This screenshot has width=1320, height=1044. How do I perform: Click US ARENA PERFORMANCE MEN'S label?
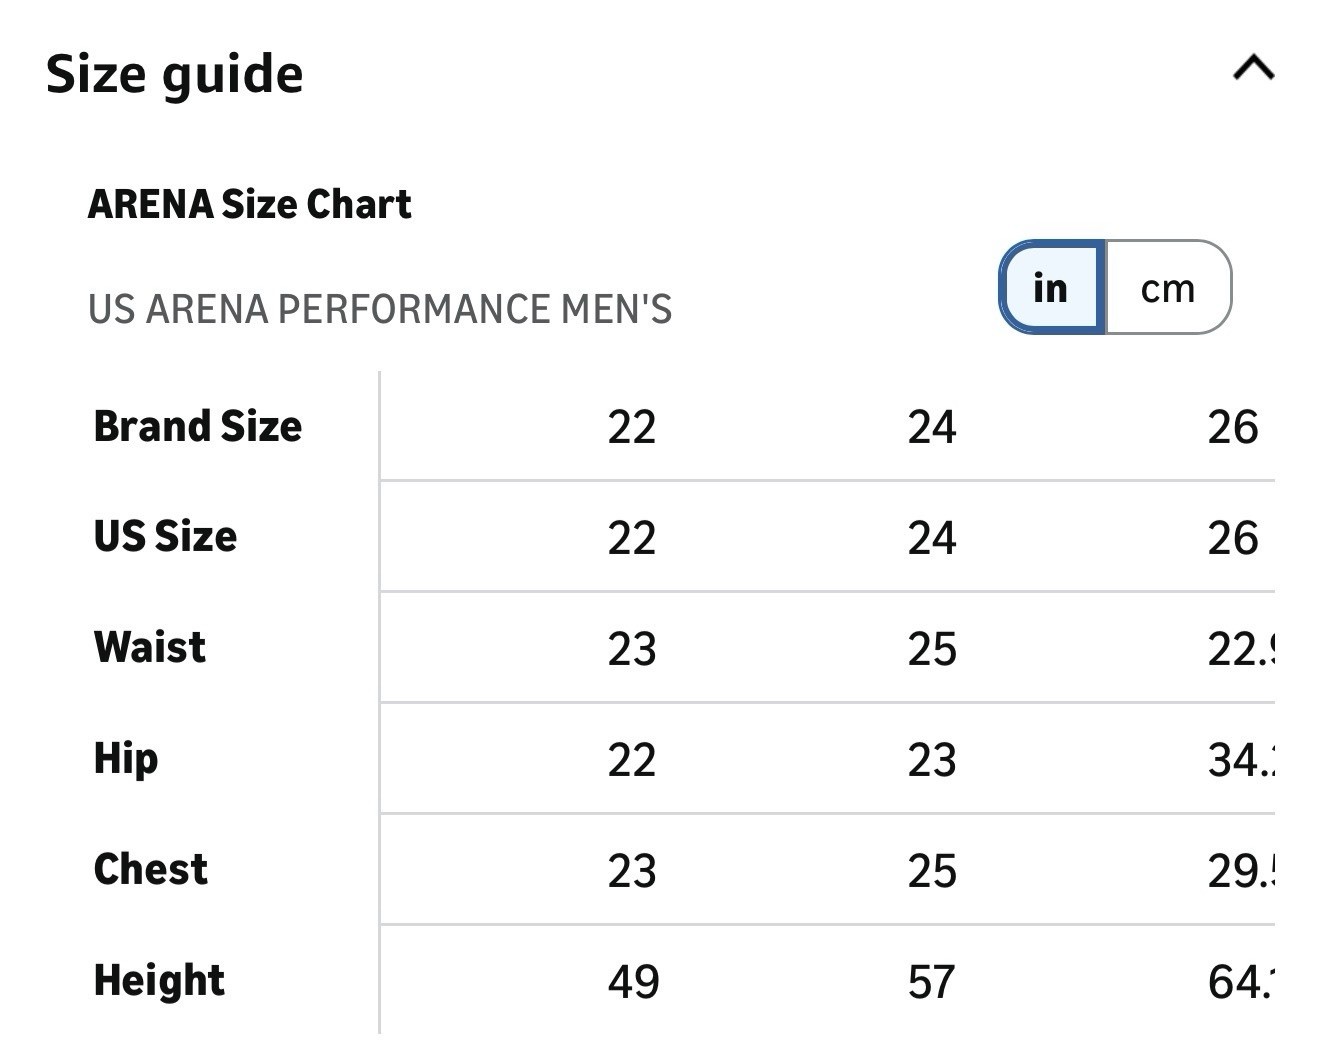point(379,309)
